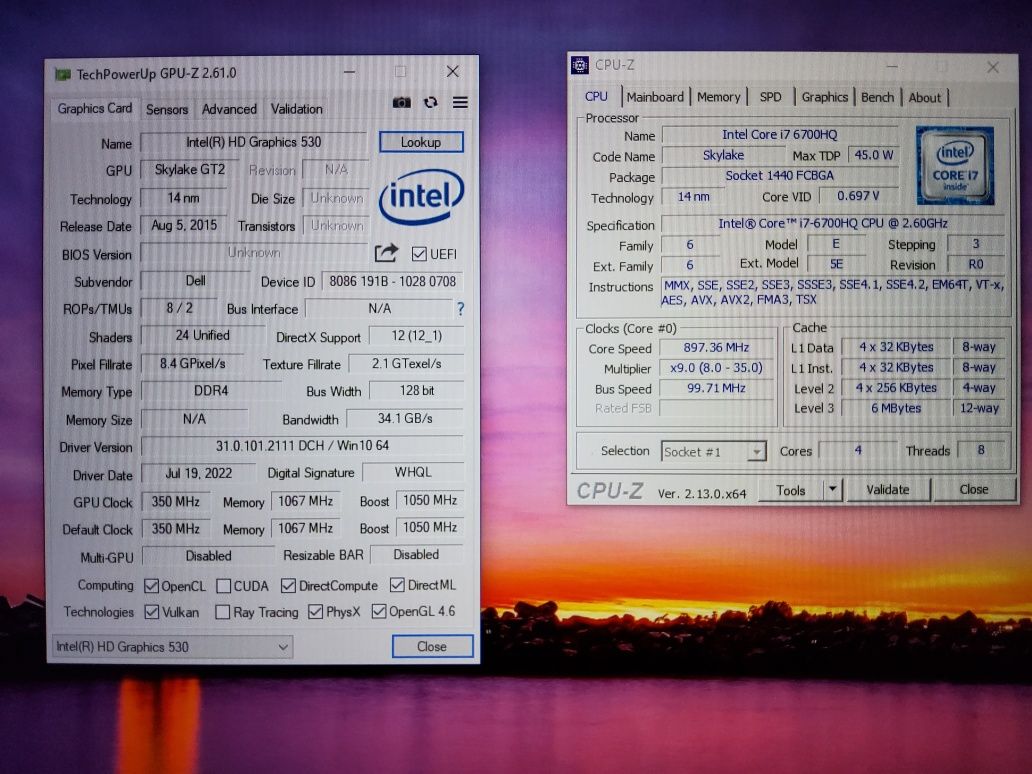Screen dimensions: 1032x774
Task: Click the Device ID field value
Action: pyautogui.click(x=392, y=282)
